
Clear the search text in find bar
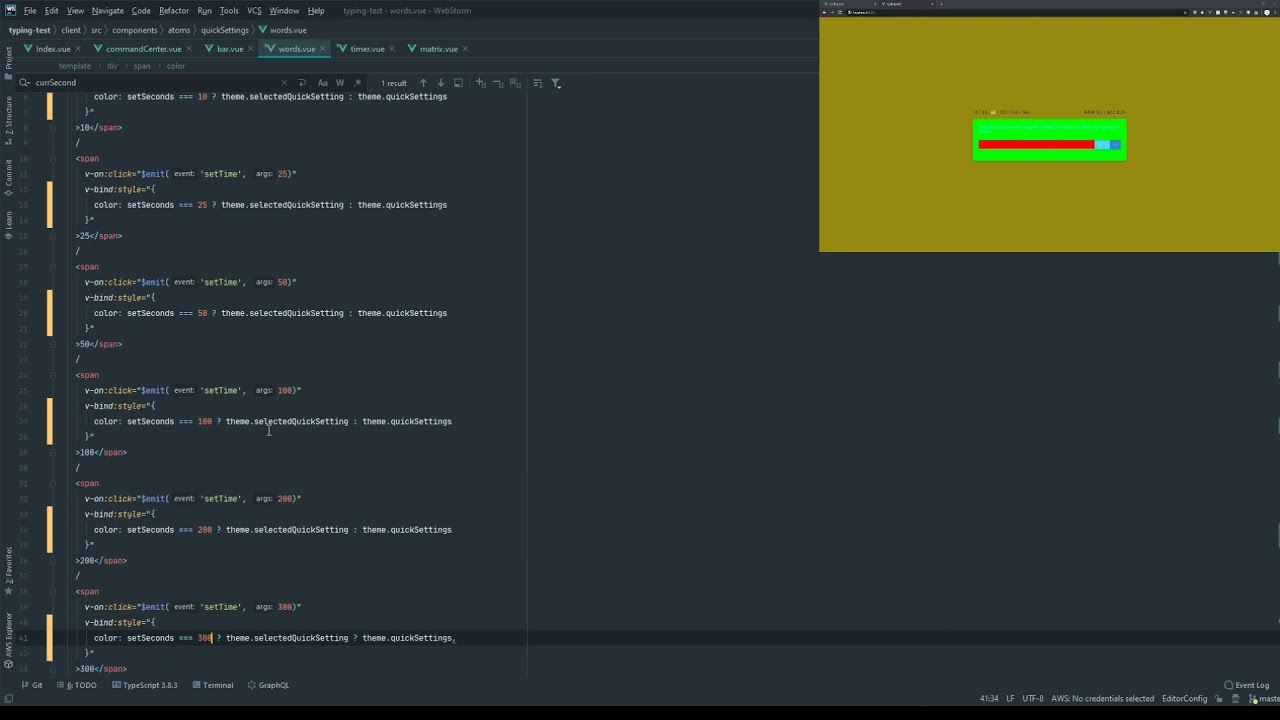pyautogui.click(x=284, y=83)
